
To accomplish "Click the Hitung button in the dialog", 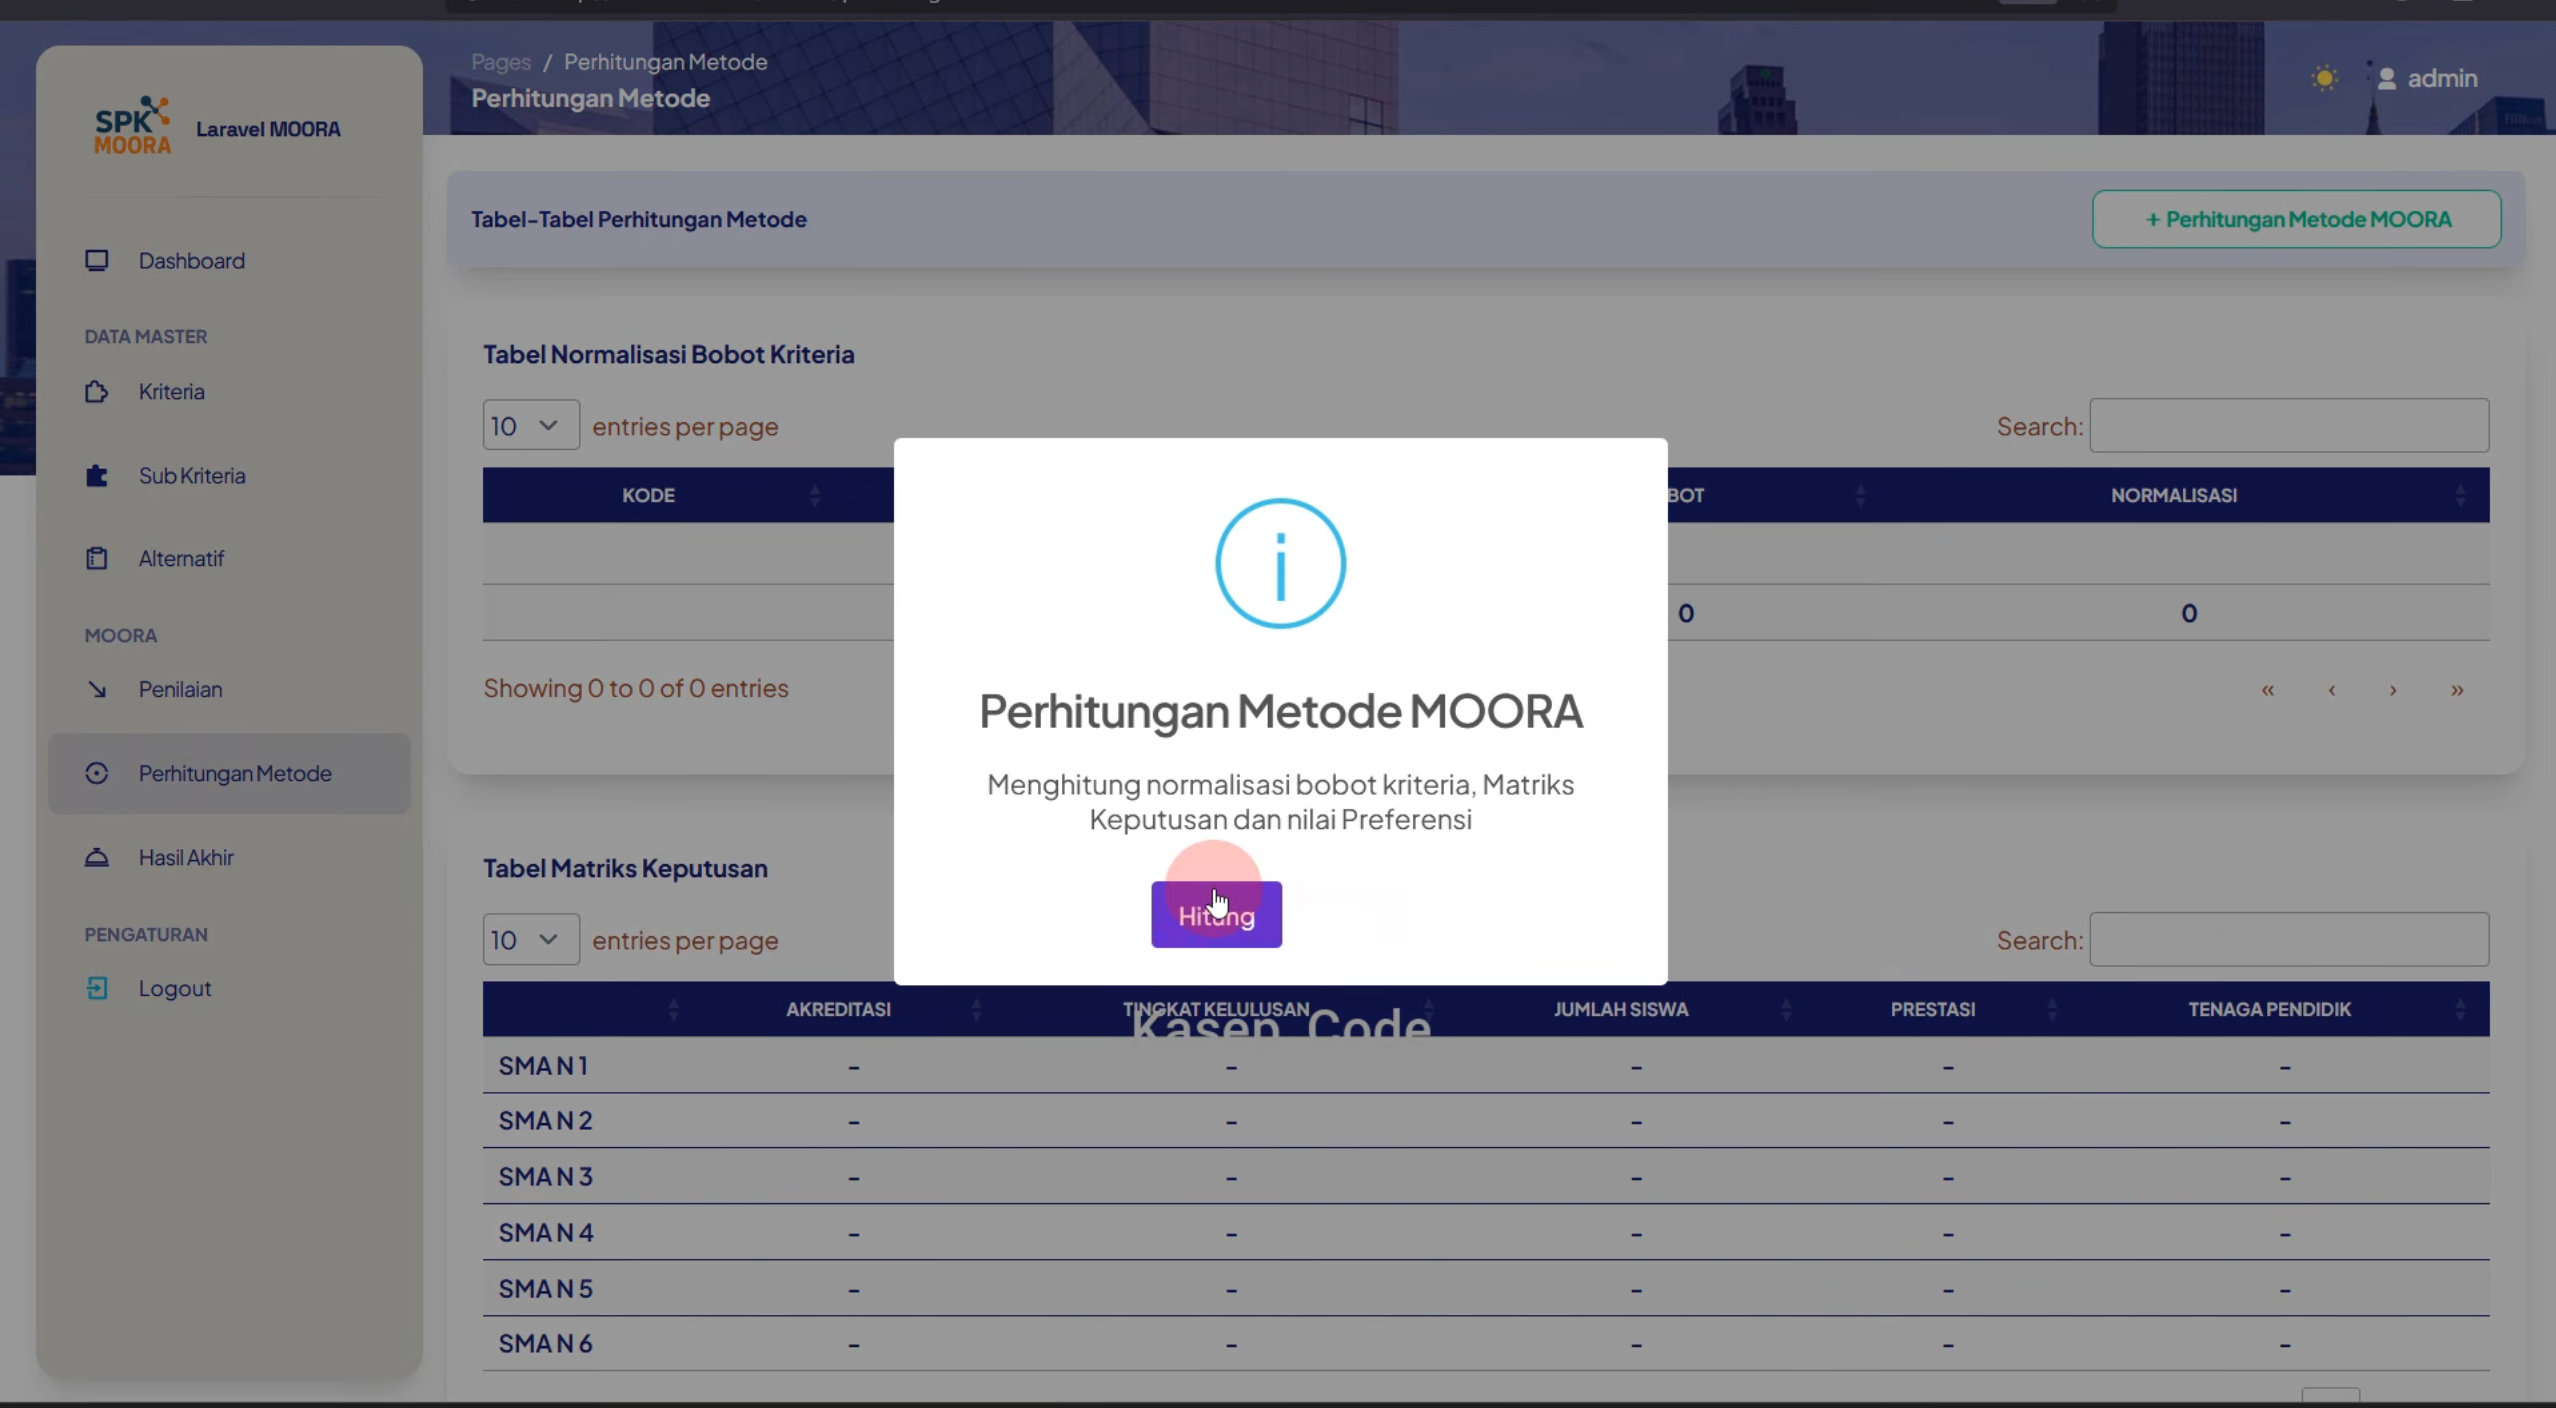I will [1216, 914].
